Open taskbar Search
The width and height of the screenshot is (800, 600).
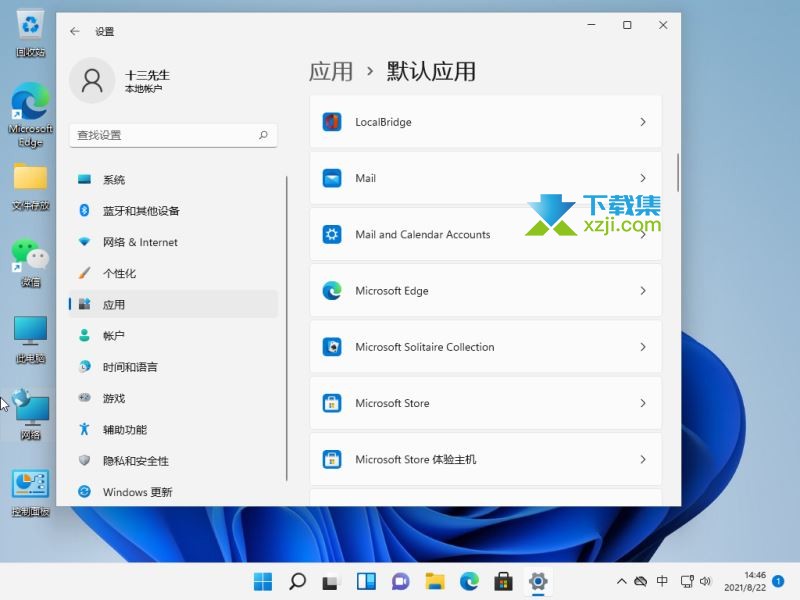297,581
